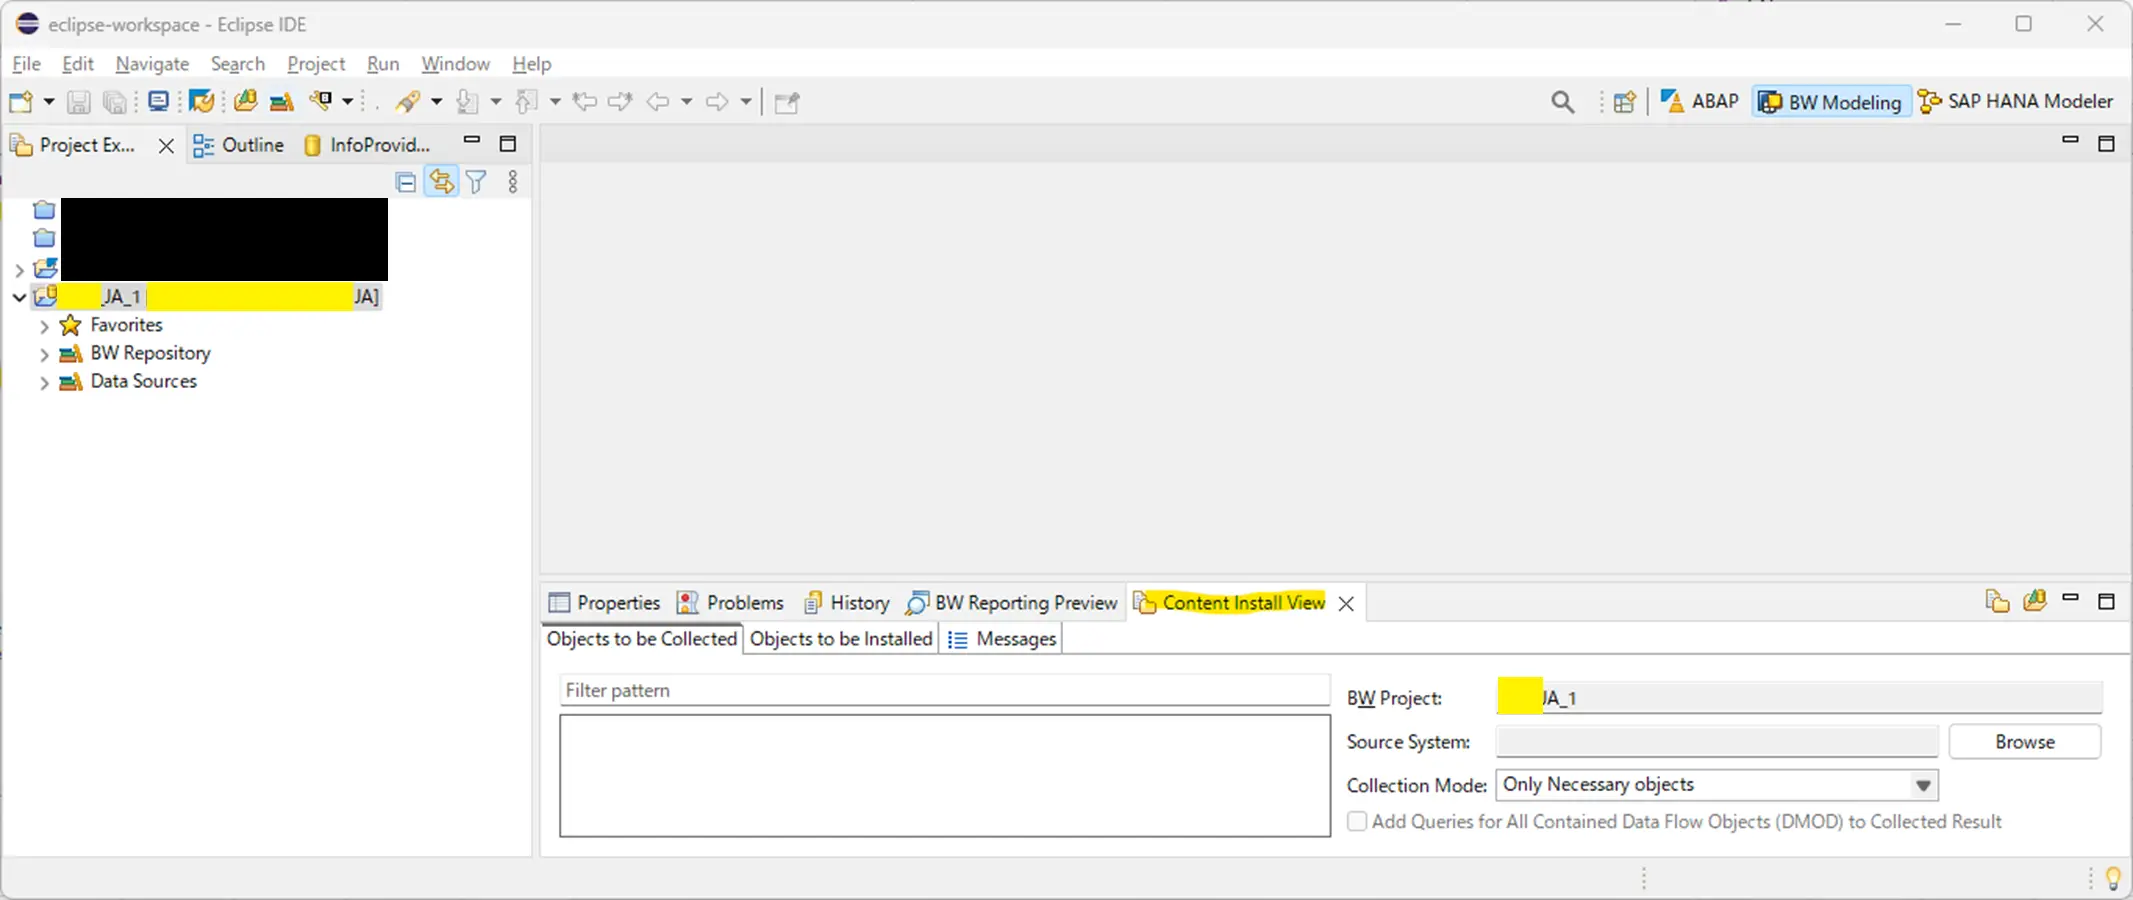Maximize the bottom Content Install panel
The width and height of the screenshot is (2133, 900).
[x=2106, y=601]
